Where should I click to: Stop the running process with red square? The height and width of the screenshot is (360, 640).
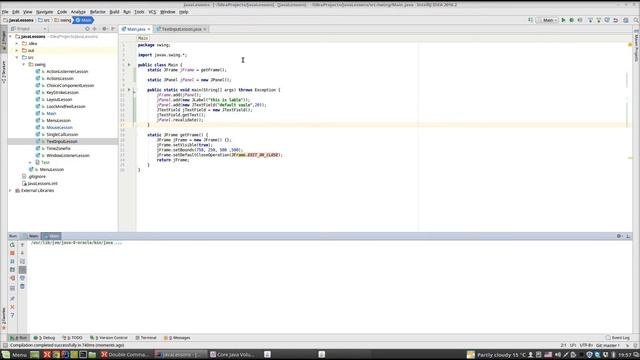tap(12, 253)
